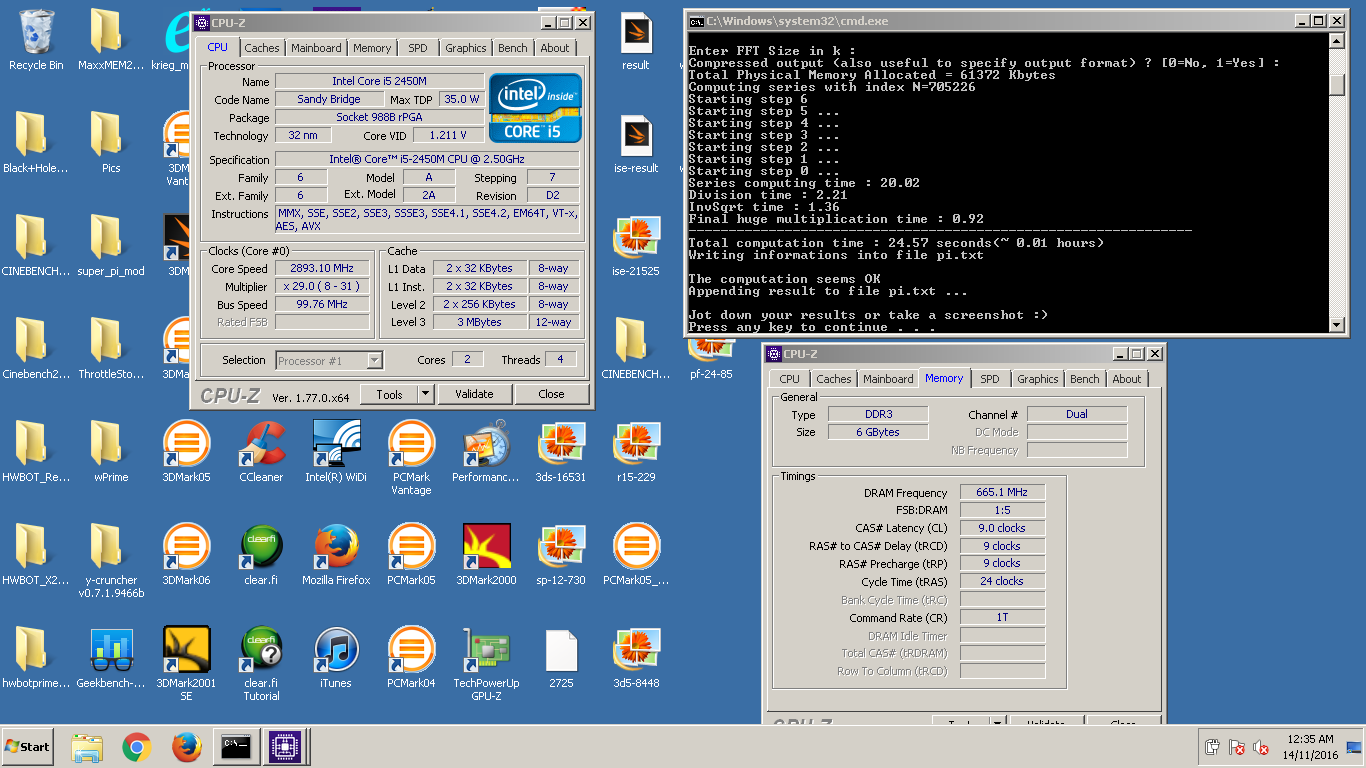Switch to CPU tab in Memory CPU-Z window
Image resolution: width=1366 pixels, height=768 pixels.
click(x=790, y=379)
